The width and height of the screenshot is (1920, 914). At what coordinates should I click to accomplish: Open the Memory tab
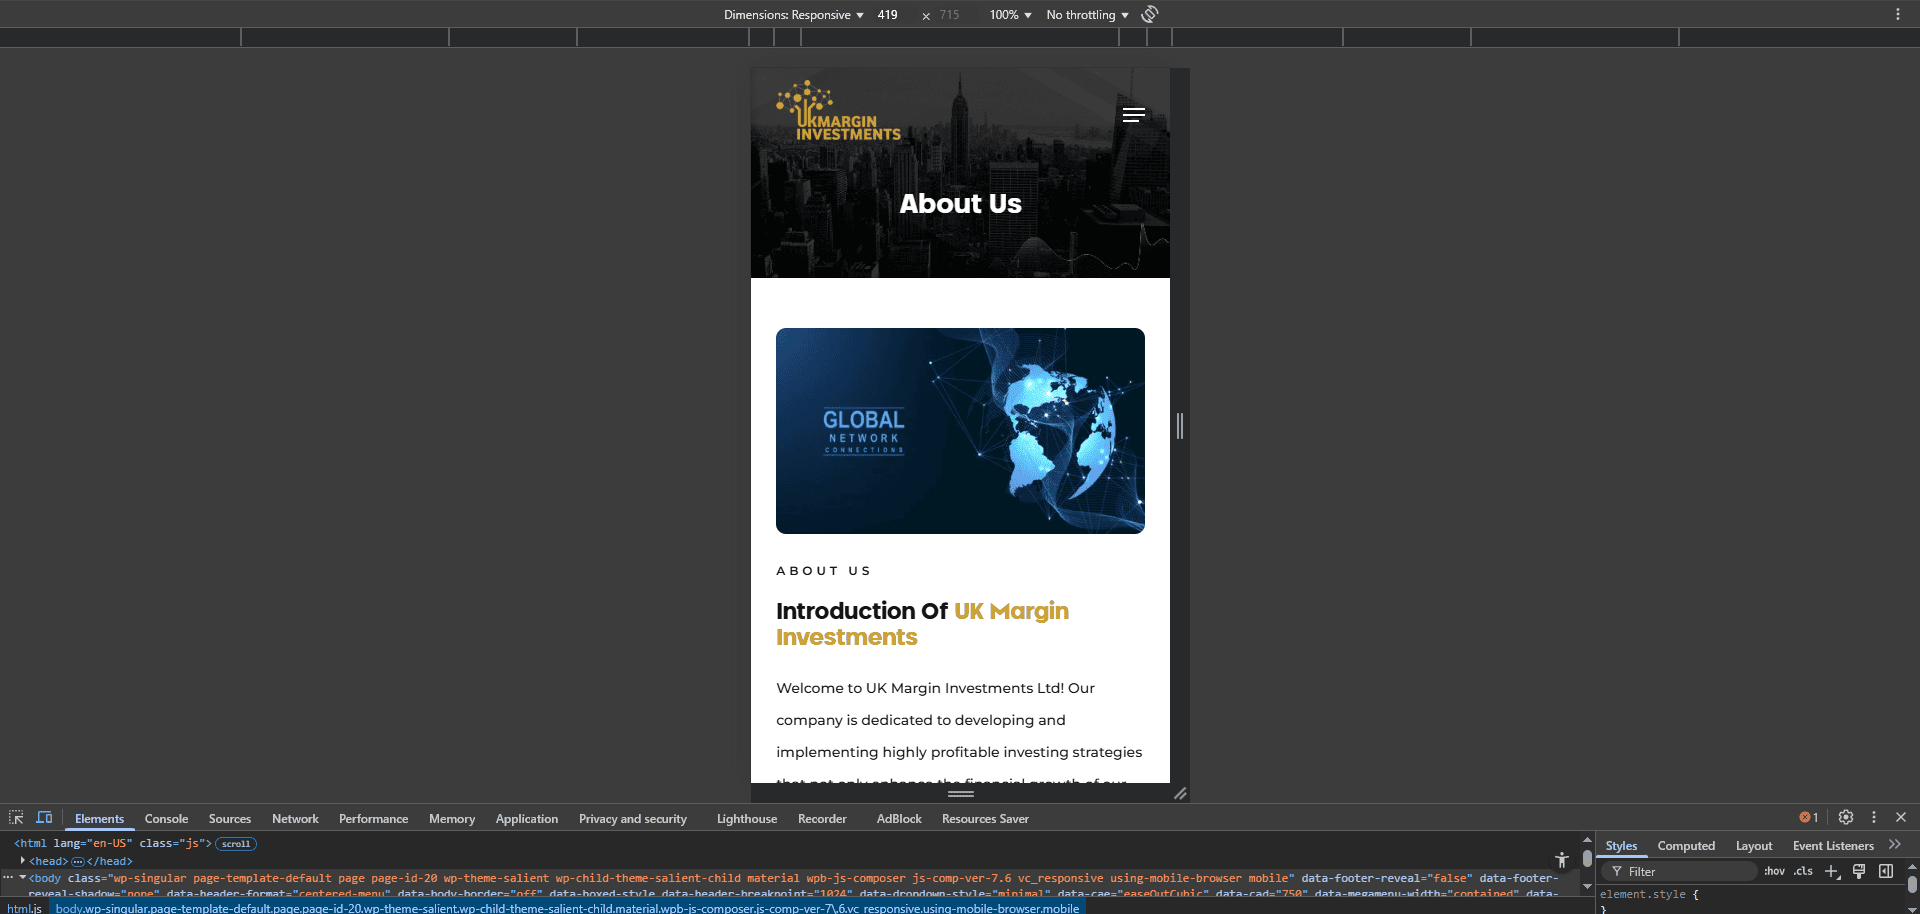click(452, 818)
